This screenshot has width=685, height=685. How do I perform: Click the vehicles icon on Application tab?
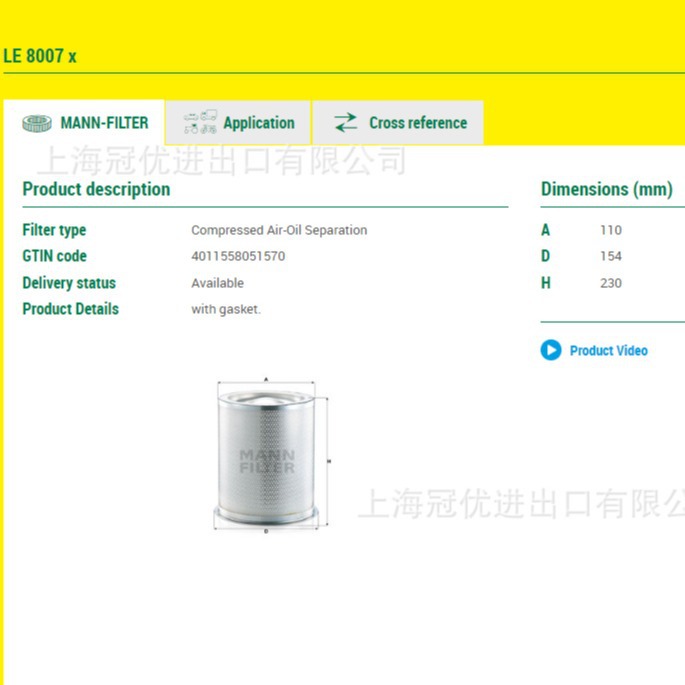click(x=200, y=122)
